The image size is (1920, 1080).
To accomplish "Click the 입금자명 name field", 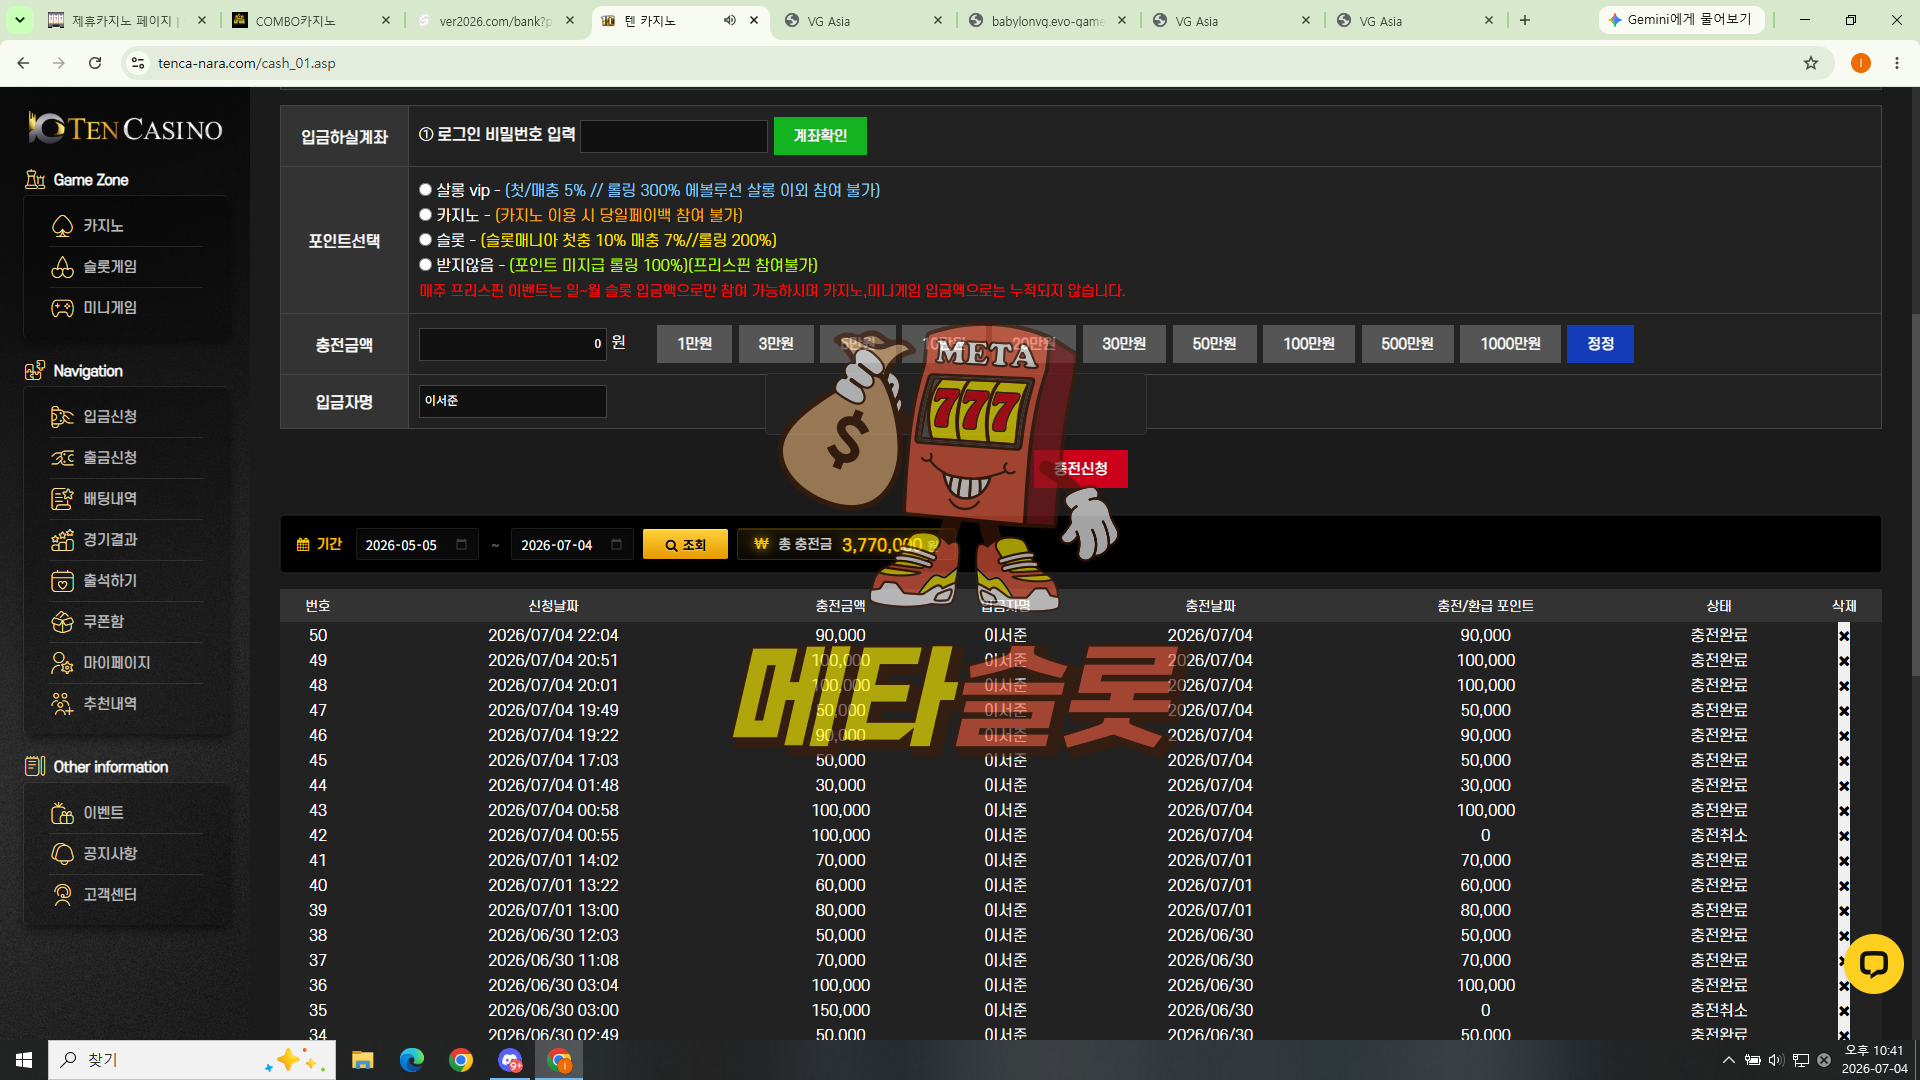I will click(513, 401).
